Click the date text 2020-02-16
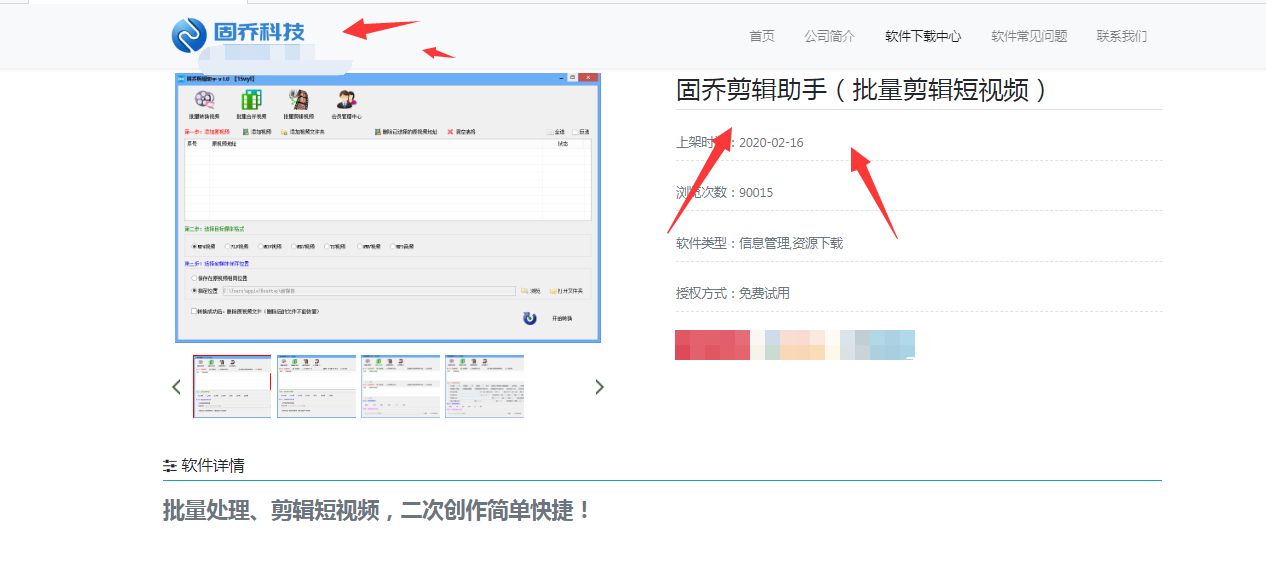Screen dimensions: 1266x564 (x=771, y=142)
